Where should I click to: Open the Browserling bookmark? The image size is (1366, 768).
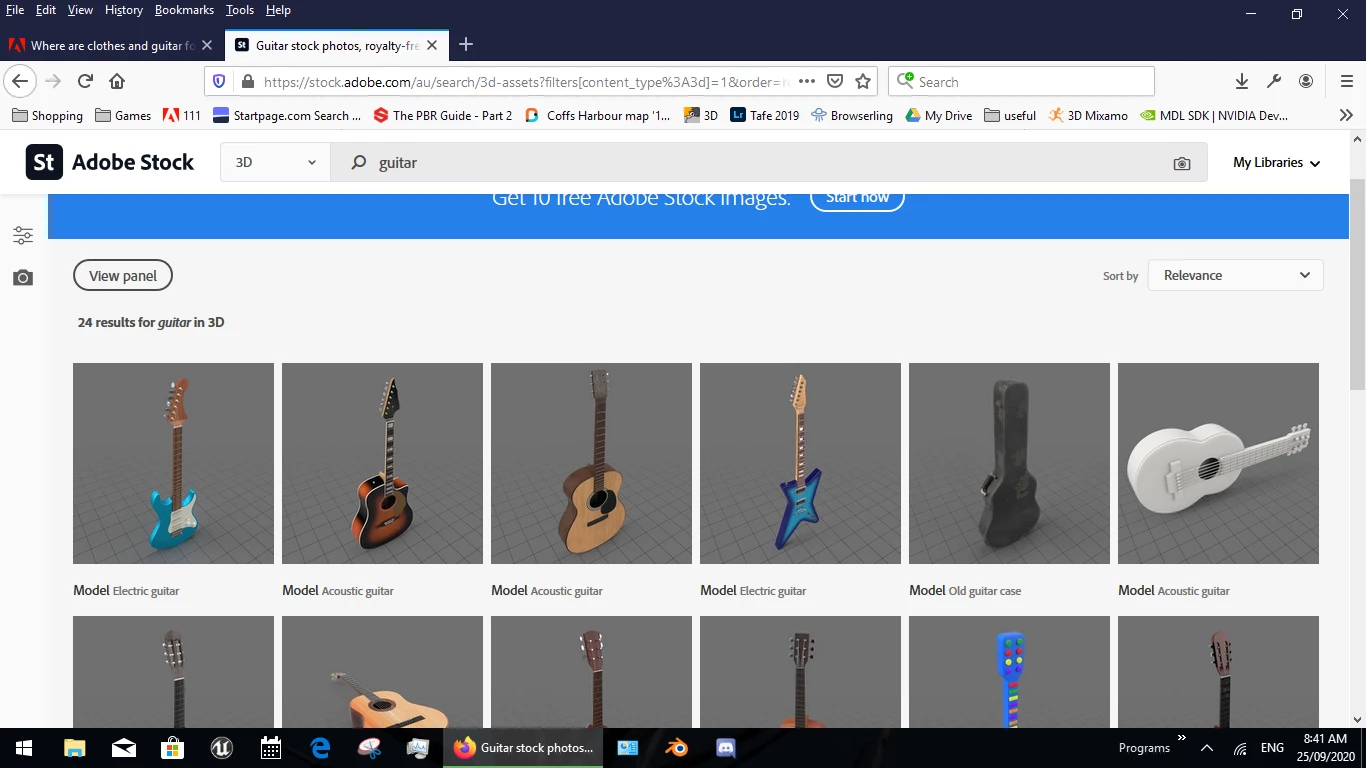(x=851, y=115)
